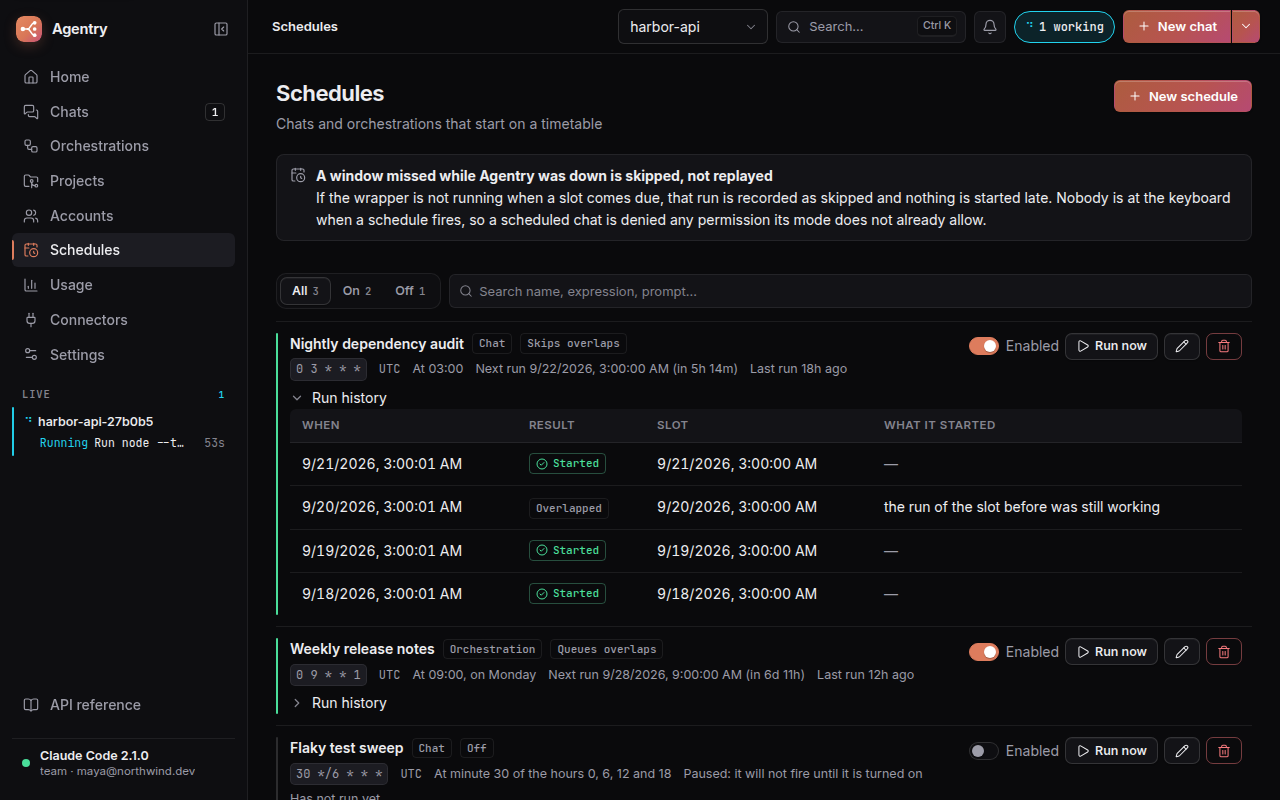Delete the Weekly release notes schedule
Image resolution: width=1280 pixels, height=800 pixels.
pyautogui.click(x=1224, y=652)
